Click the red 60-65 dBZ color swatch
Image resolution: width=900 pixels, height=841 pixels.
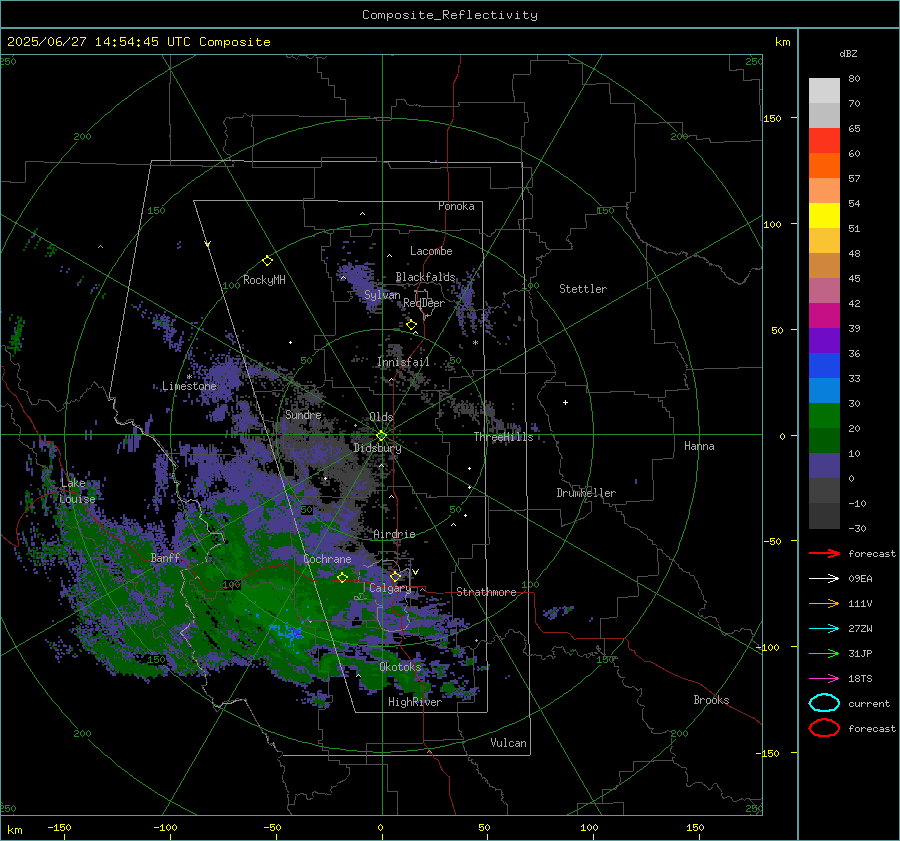[824, 141]
